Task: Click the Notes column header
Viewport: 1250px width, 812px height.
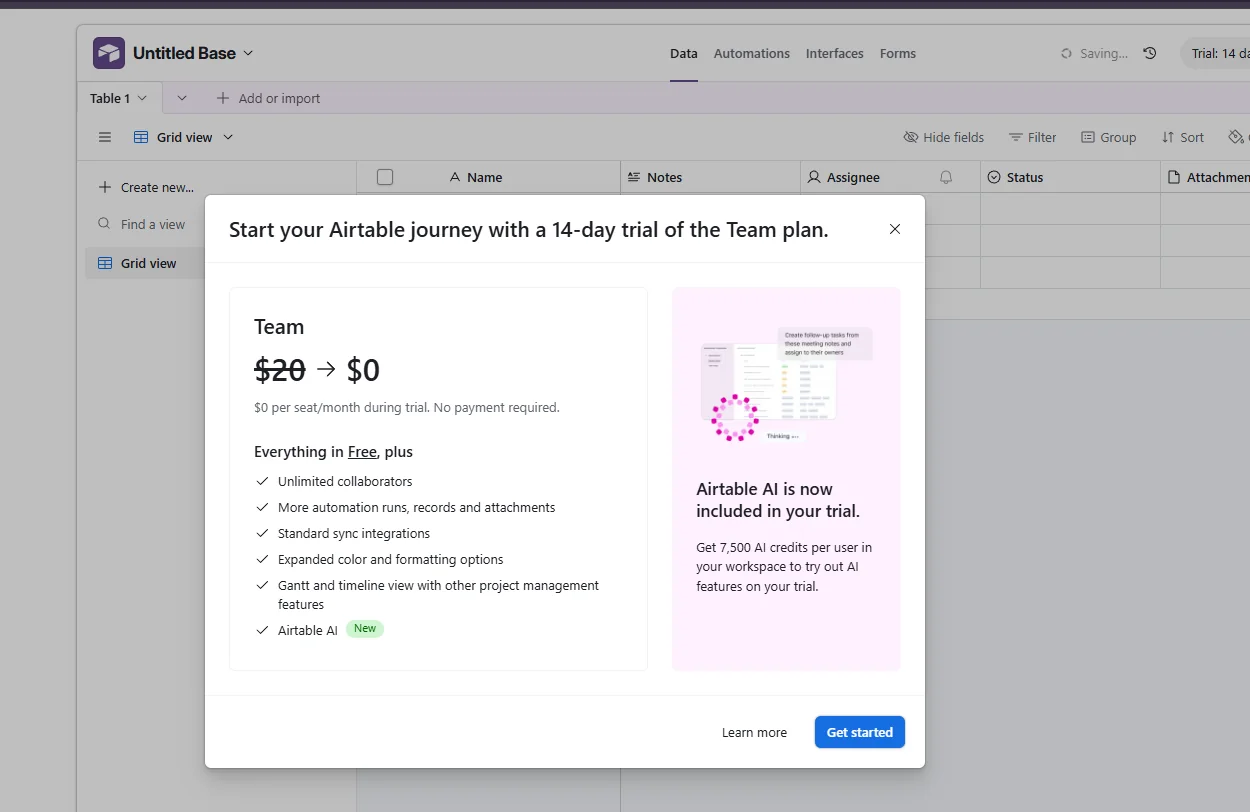Action: (710, 177)
